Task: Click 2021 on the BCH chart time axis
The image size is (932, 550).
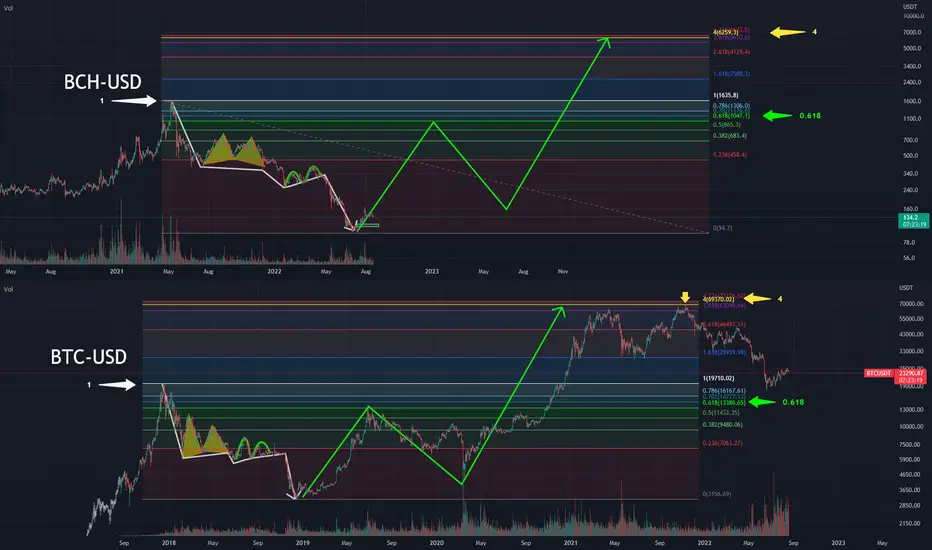Action: 116,272
